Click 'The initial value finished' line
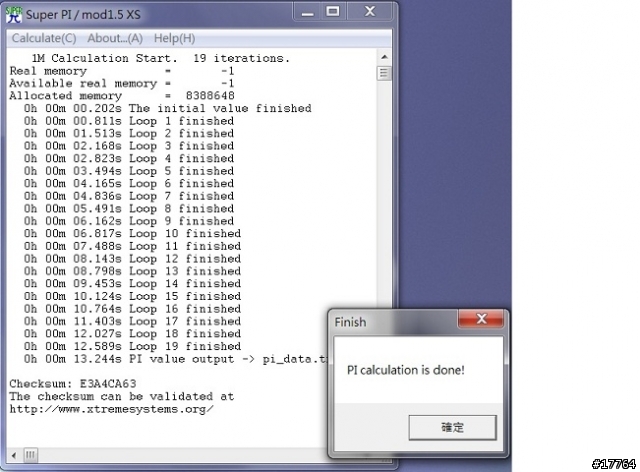The image size is (640, 472). 168,109
